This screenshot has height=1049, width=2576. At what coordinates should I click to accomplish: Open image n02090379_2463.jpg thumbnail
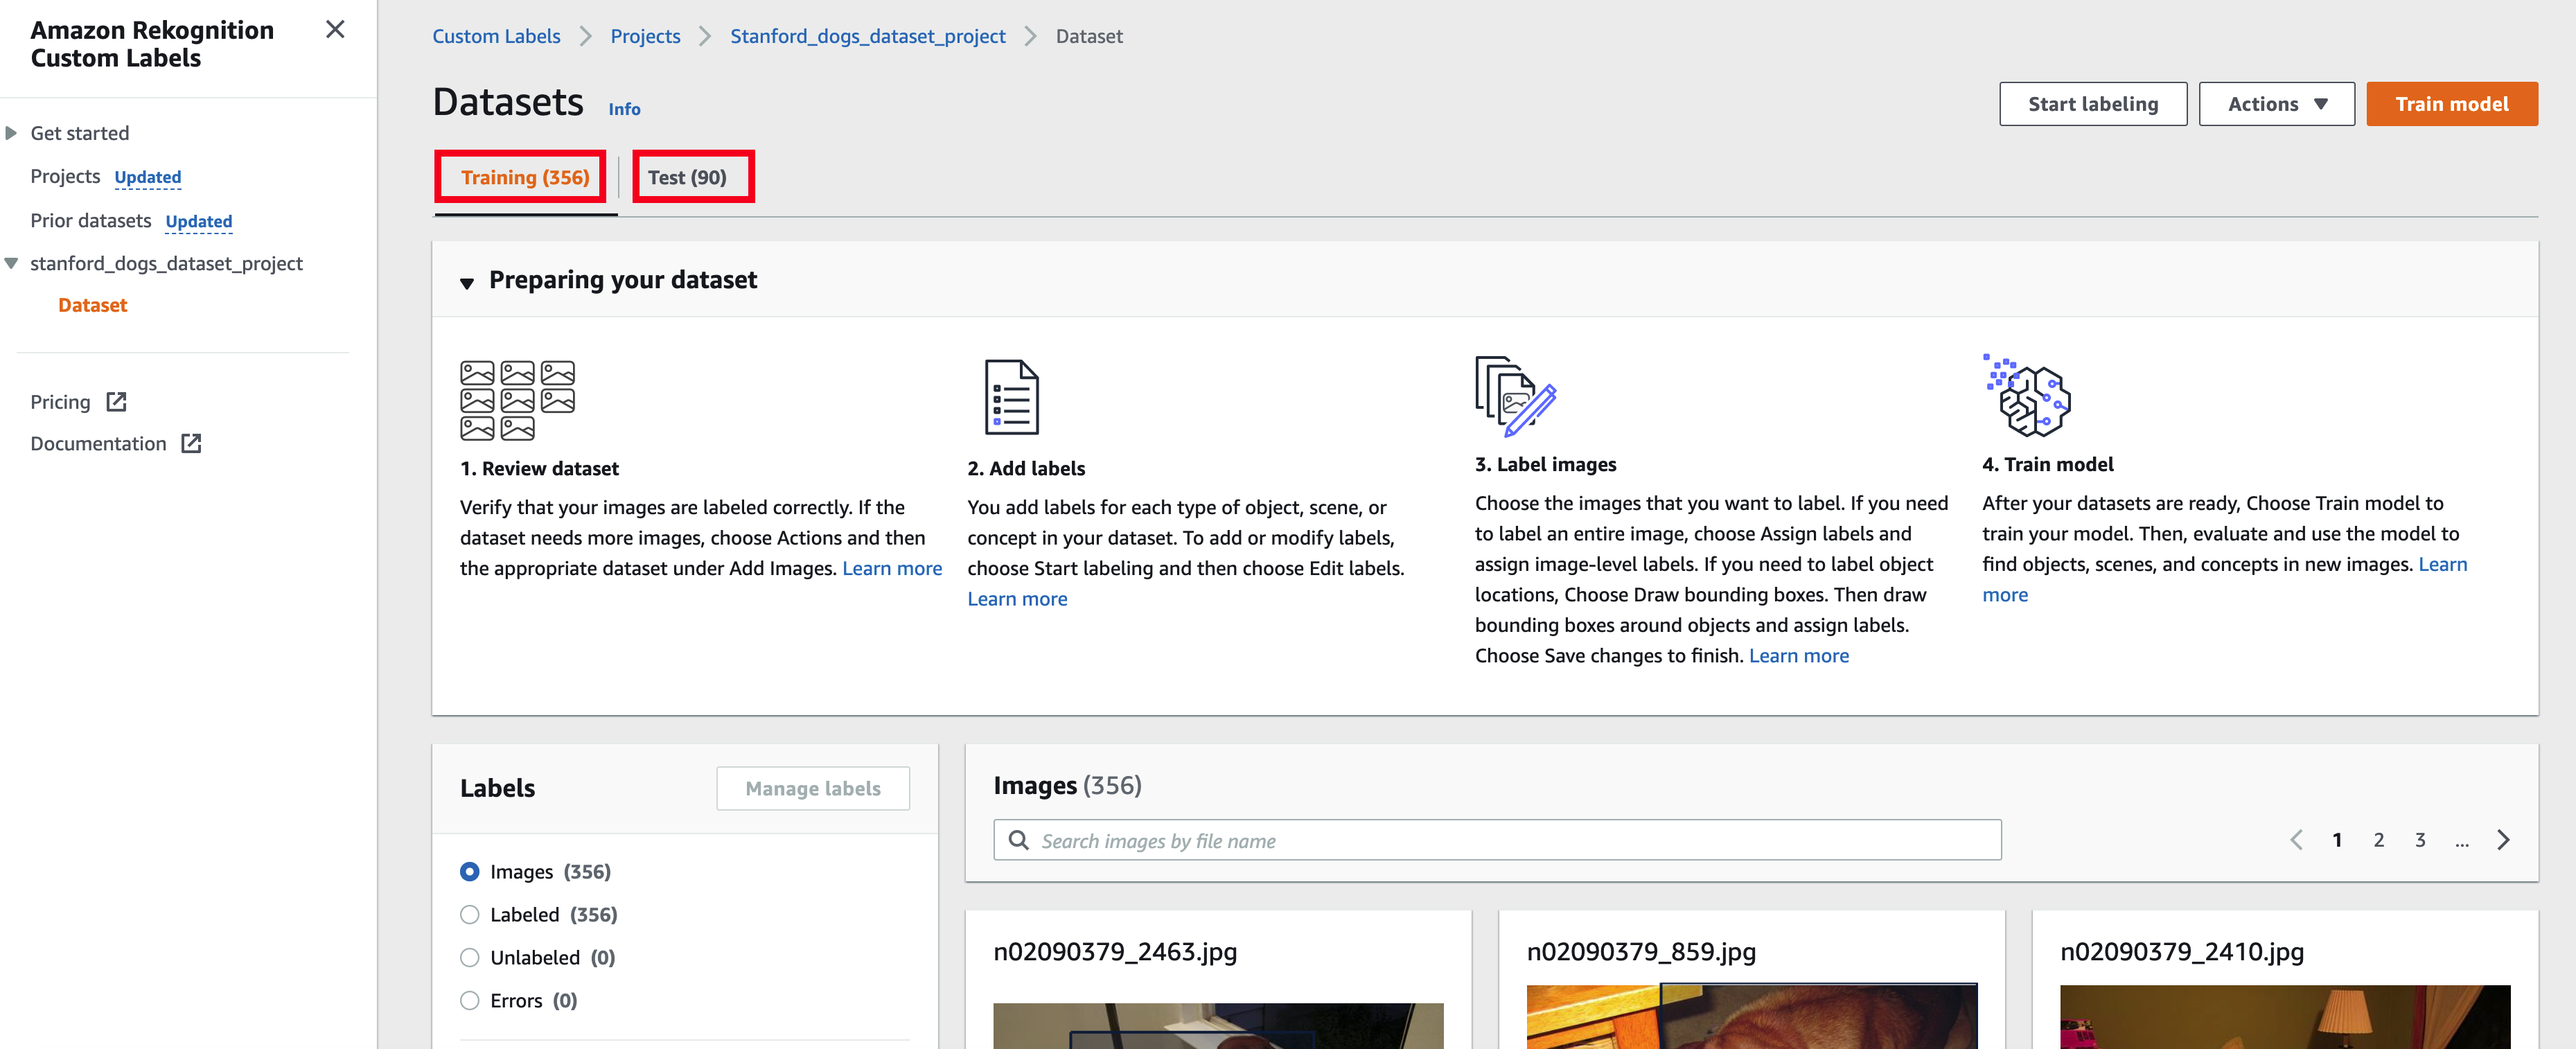coord(1218,1026)
